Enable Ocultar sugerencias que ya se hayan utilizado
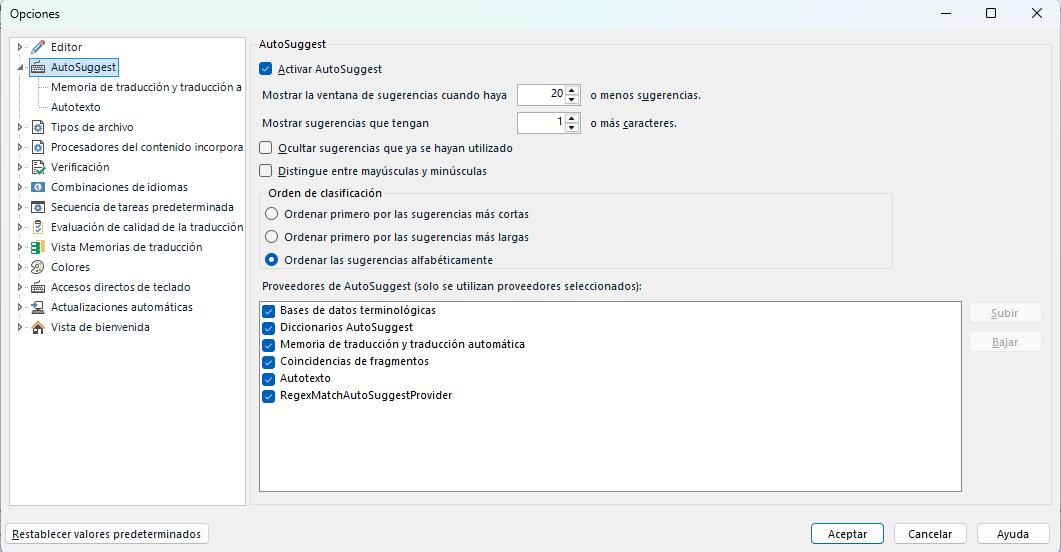This screenshot has height=552, width=1061. click(x=266, y=148)
